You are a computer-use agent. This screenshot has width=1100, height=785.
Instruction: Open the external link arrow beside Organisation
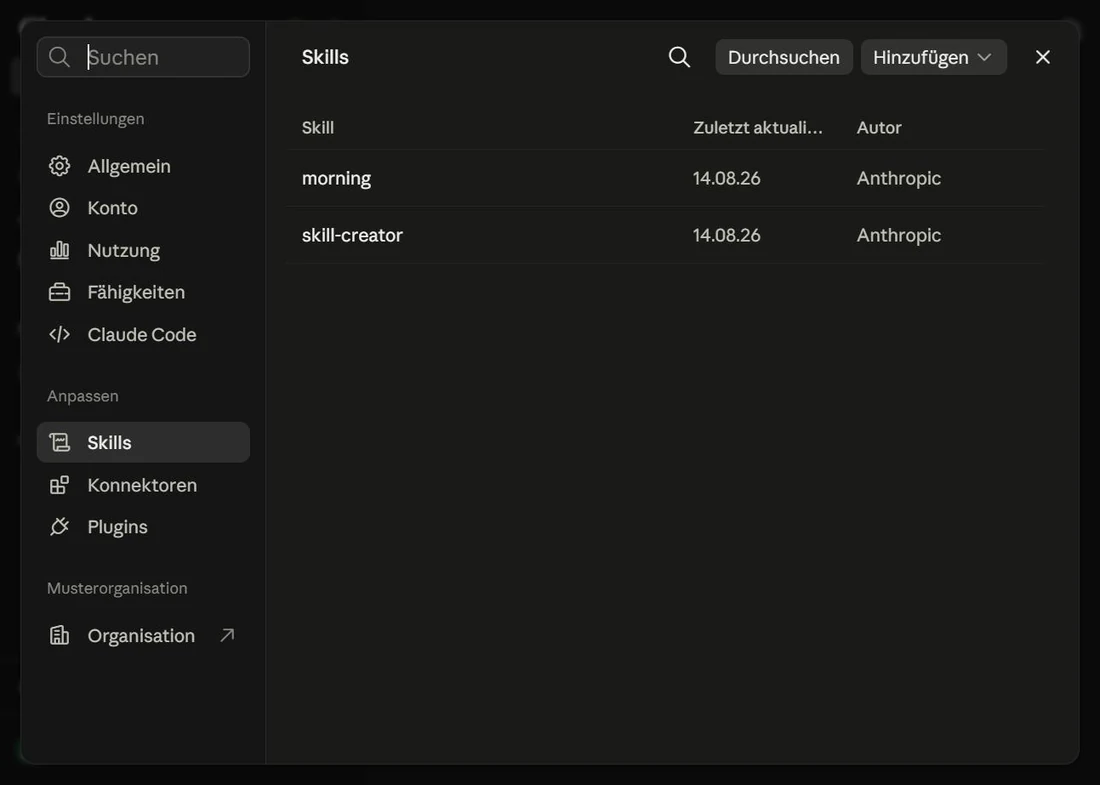(227, 635)
